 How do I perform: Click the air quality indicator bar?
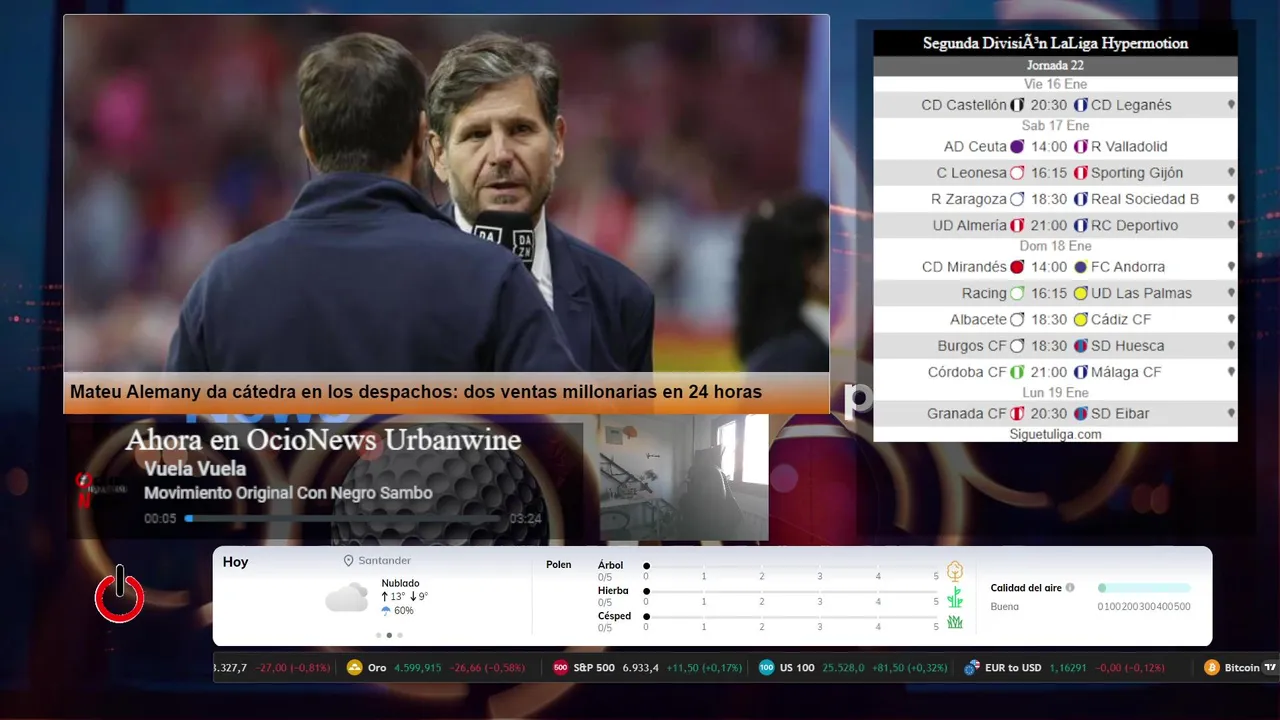[1144, 588]
